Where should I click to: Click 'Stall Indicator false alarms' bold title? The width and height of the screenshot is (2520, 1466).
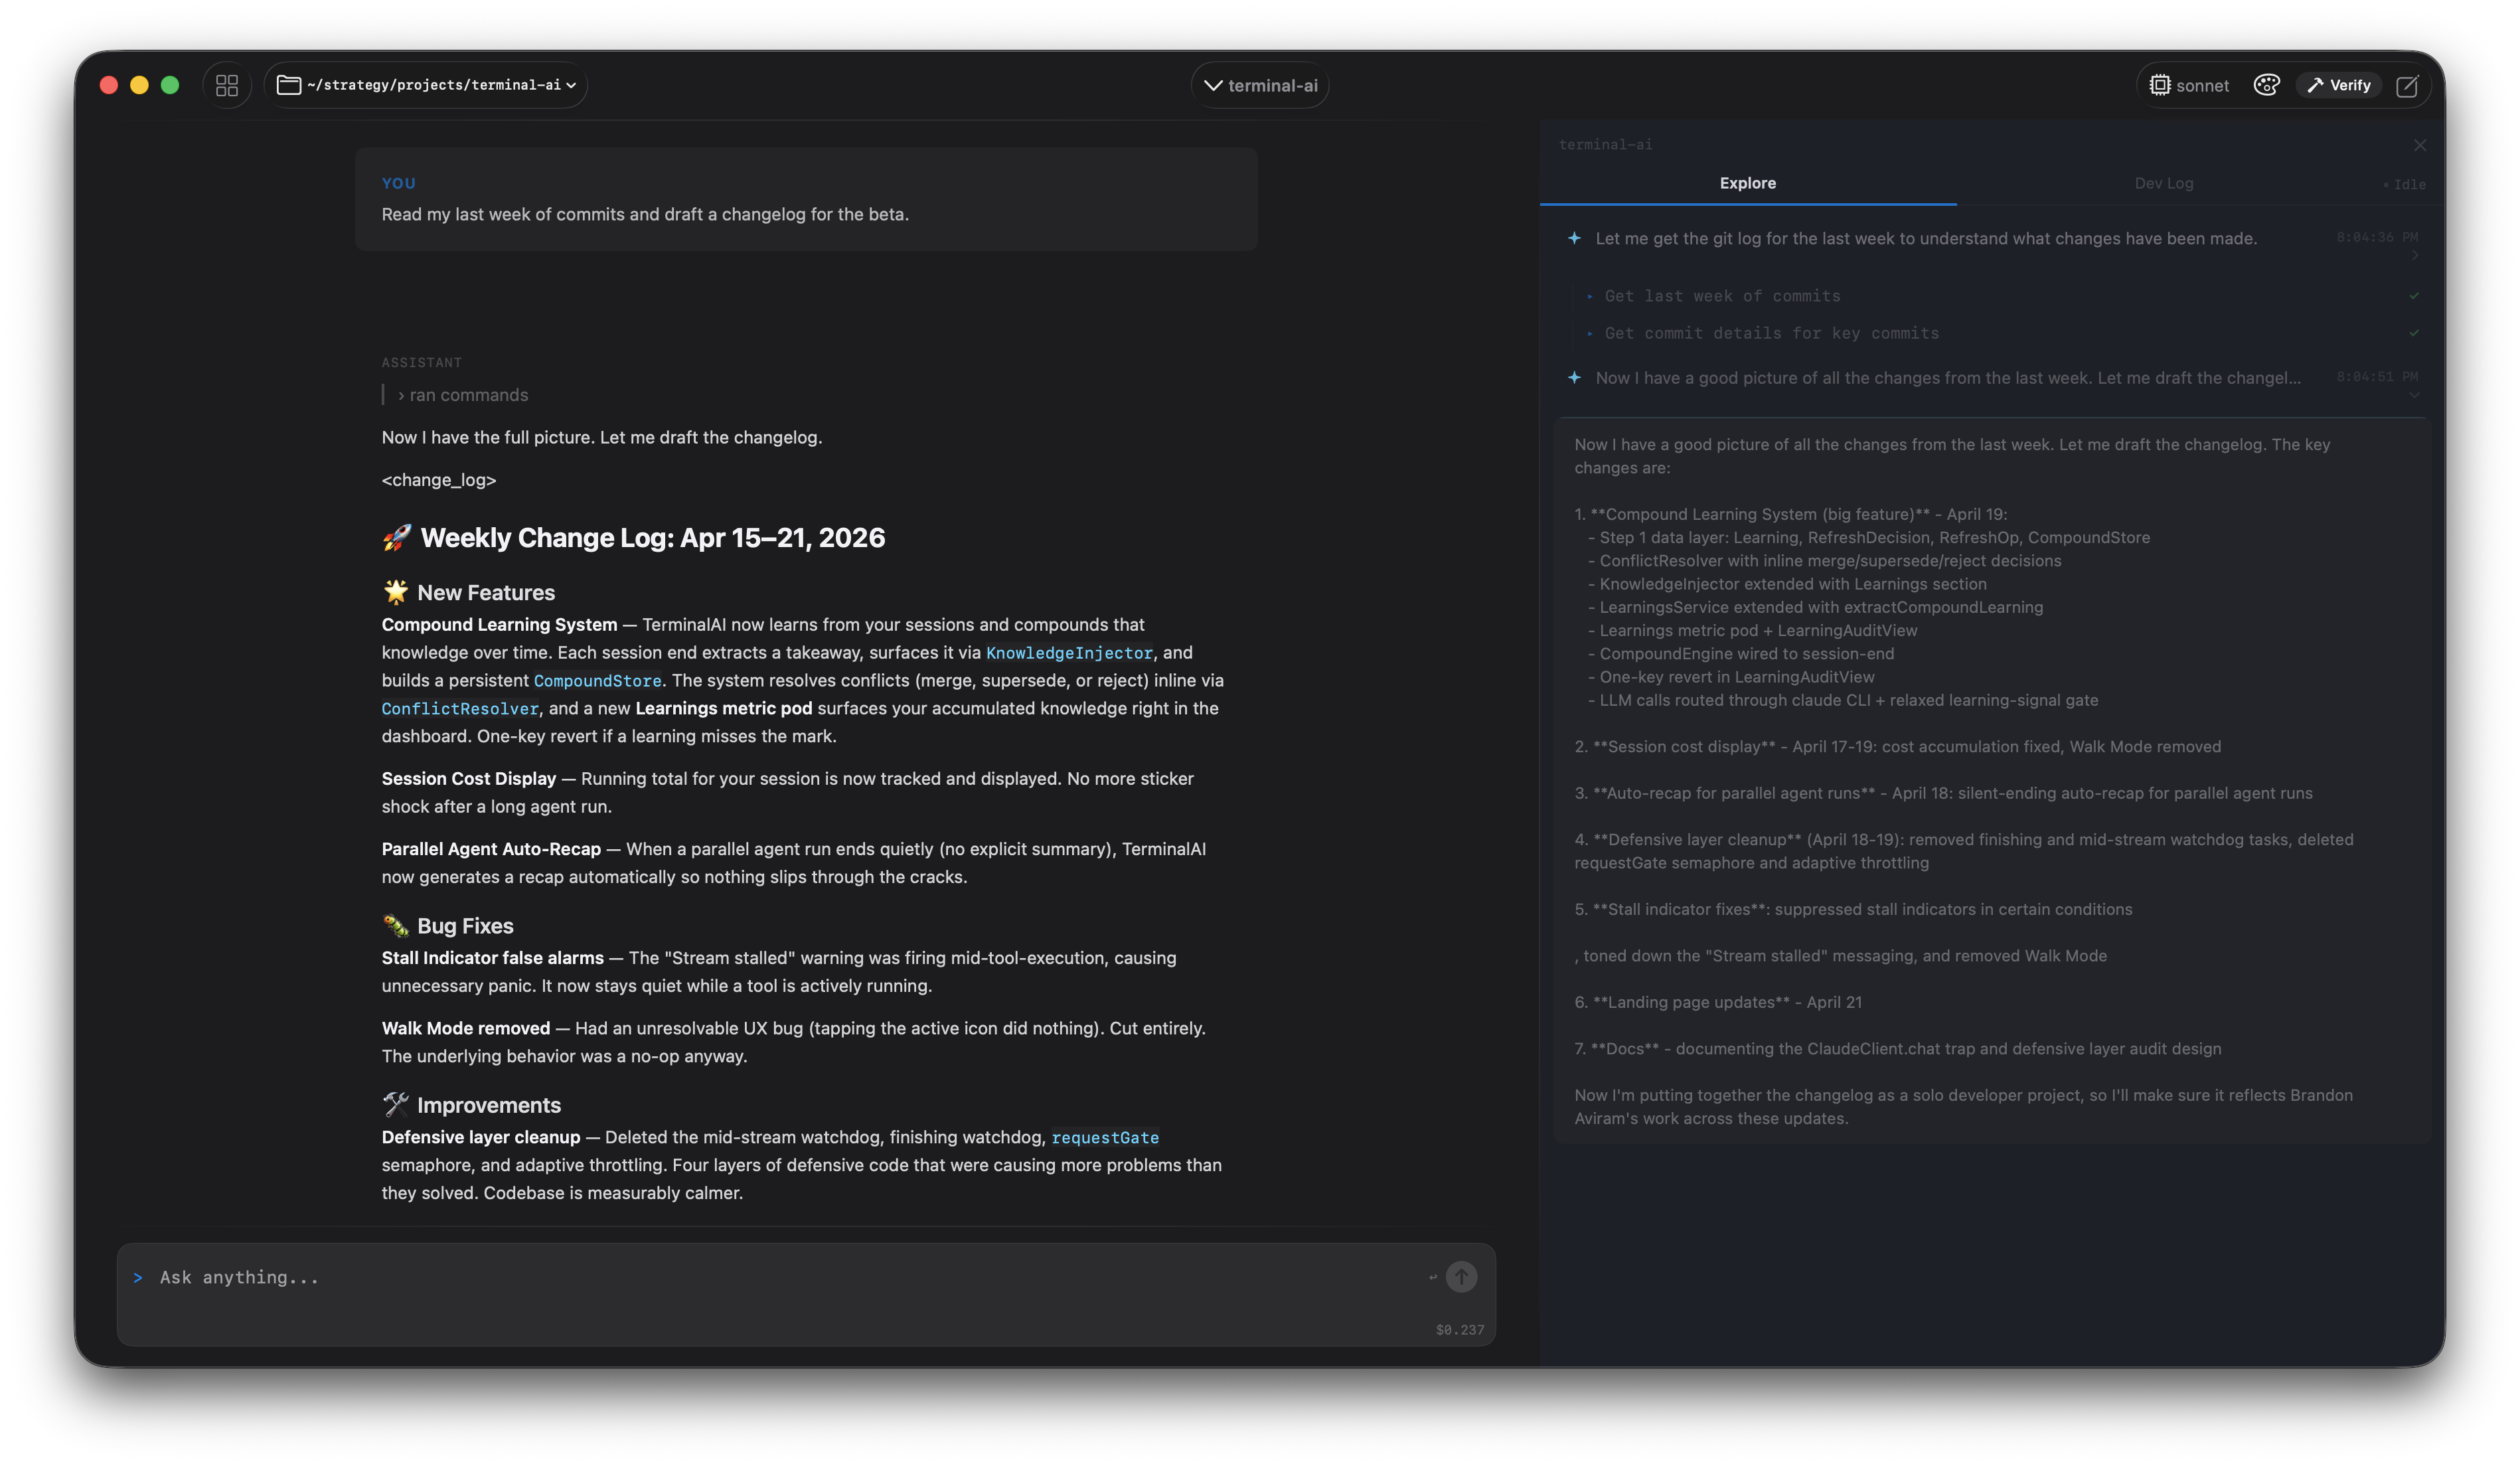[x=492, y=958]
